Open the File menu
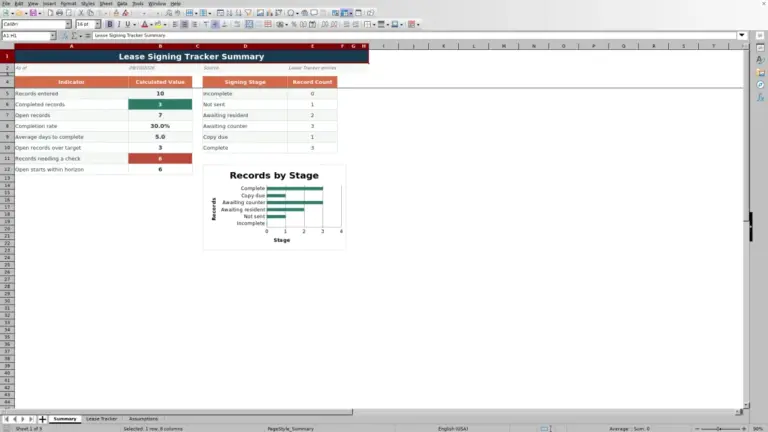 [6, 3]
